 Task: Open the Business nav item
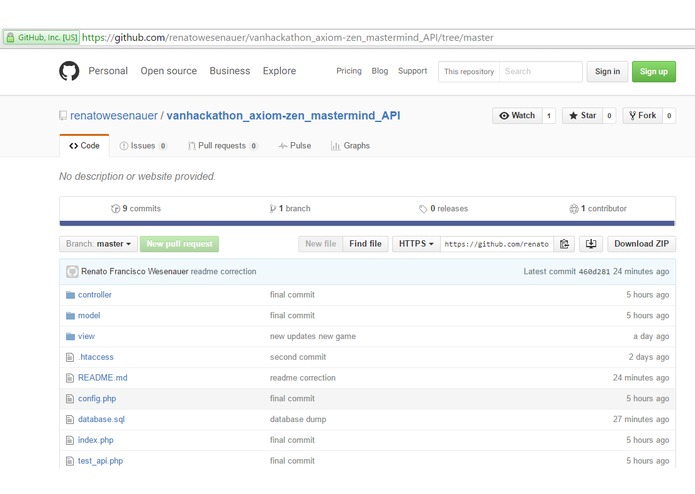[230, 71]
